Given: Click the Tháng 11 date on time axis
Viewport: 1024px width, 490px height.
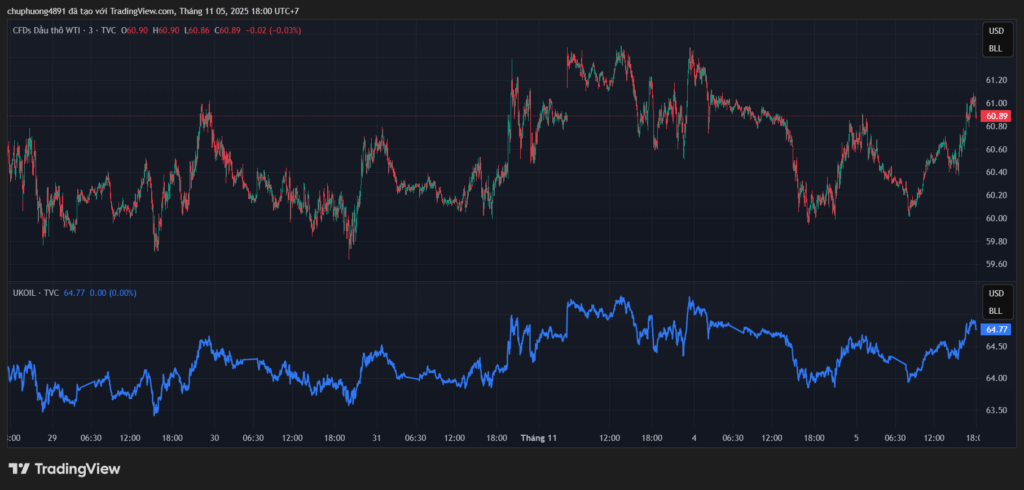Looking at the screenshot, I should 537,438.
